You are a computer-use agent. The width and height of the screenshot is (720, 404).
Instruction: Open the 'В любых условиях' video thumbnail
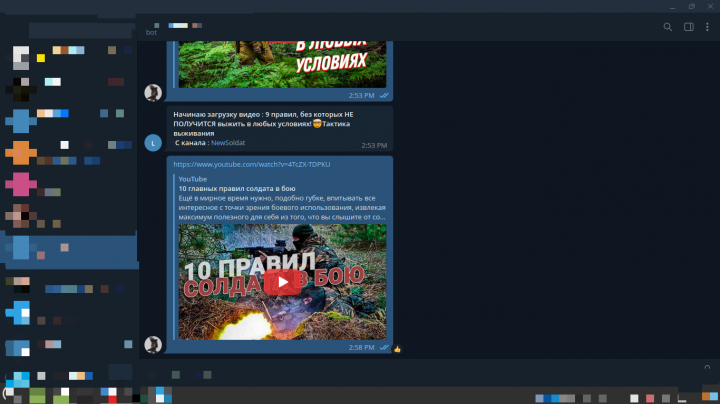[282, 64]
